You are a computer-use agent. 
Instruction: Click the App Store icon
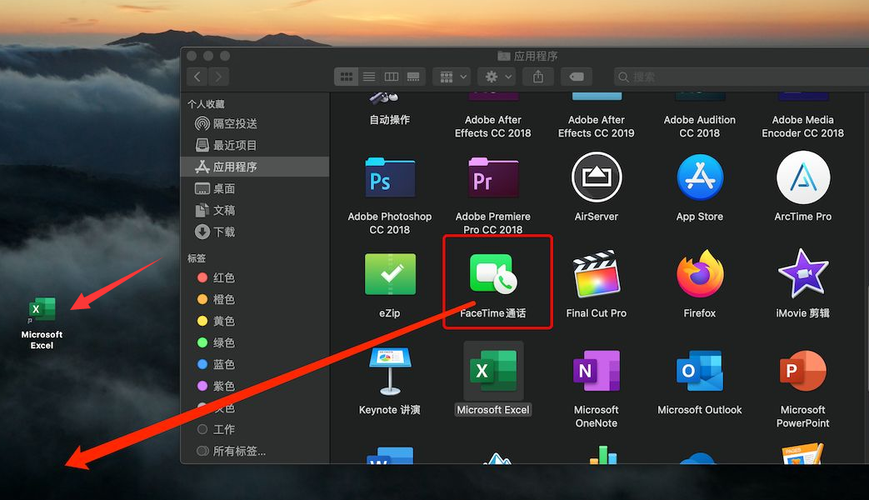tap(699, 178)
